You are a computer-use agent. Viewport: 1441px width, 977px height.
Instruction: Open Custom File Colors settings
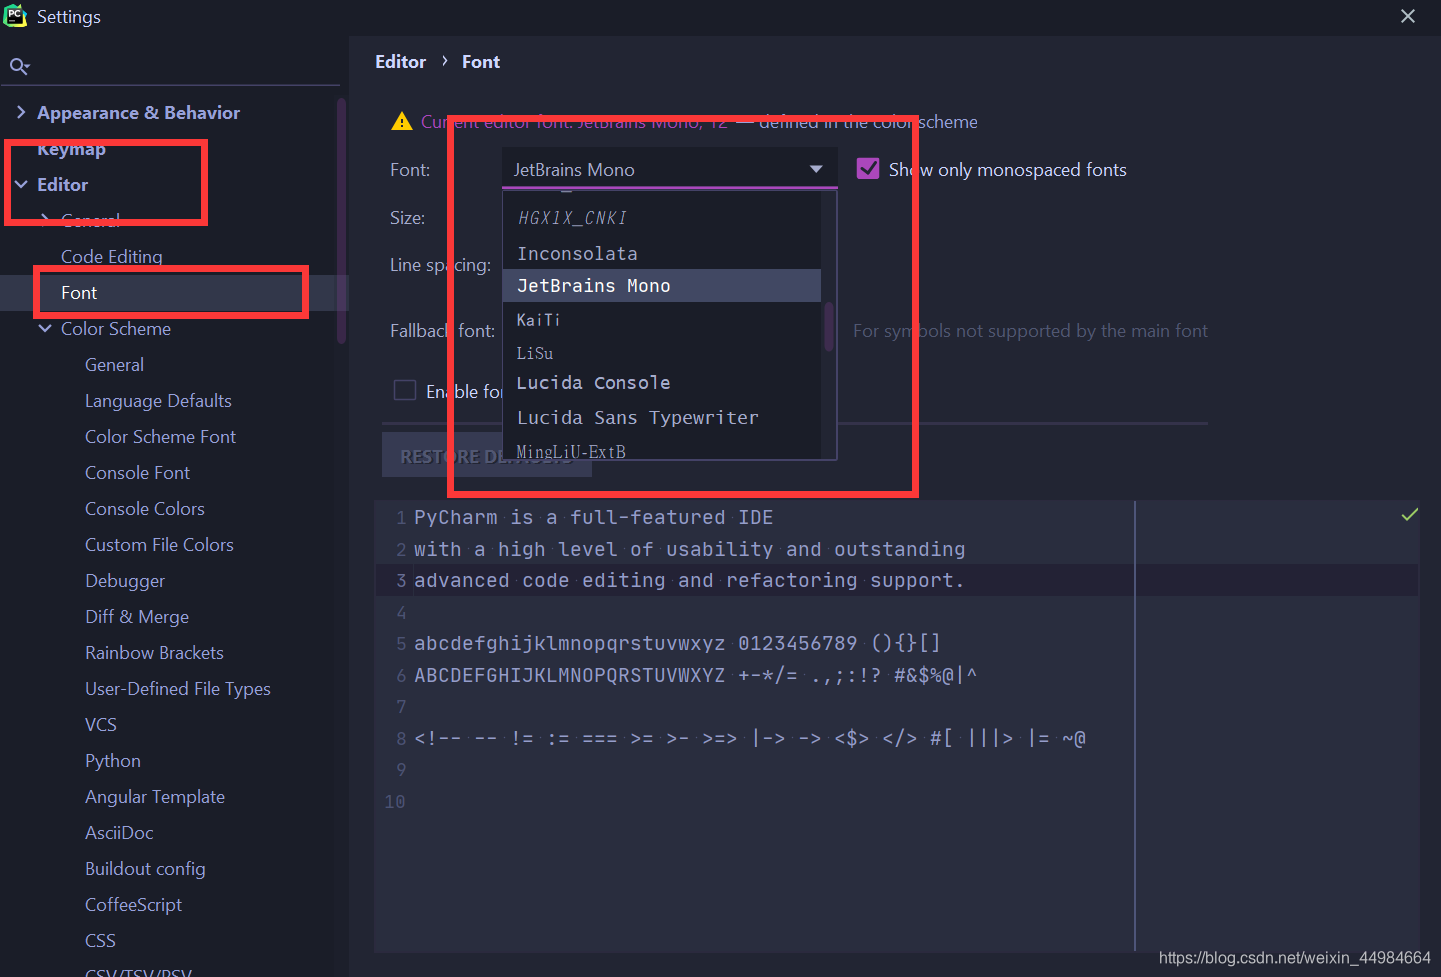pyautogui.click(x=159, y=544)
